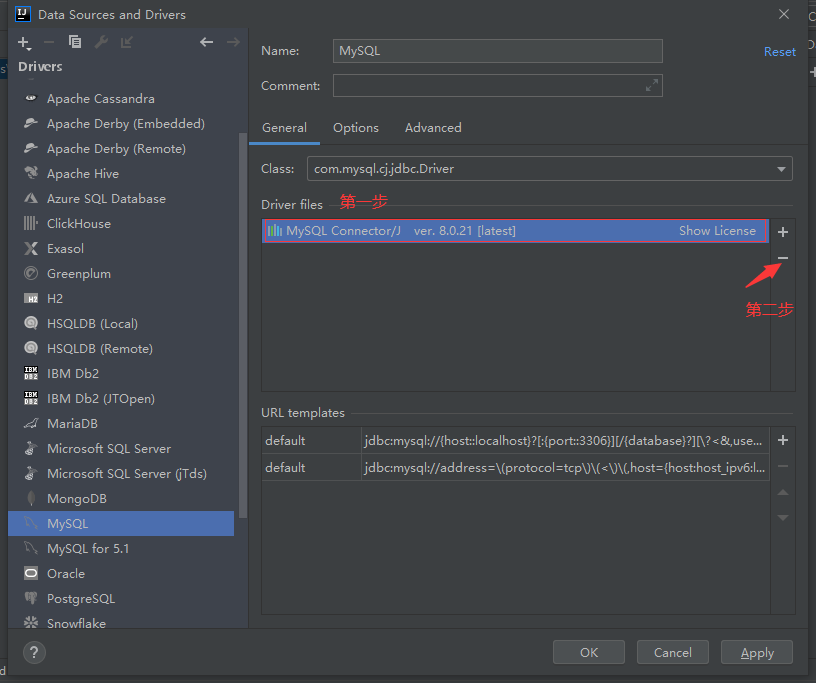Close the Data Sources and Drivers dialog
816x683 pixels.
(784, 14)
